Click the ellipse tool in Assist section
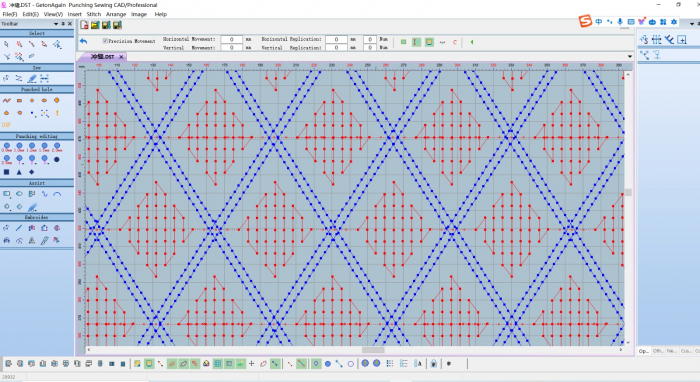The image size is (700, 382). pos(19,194)
